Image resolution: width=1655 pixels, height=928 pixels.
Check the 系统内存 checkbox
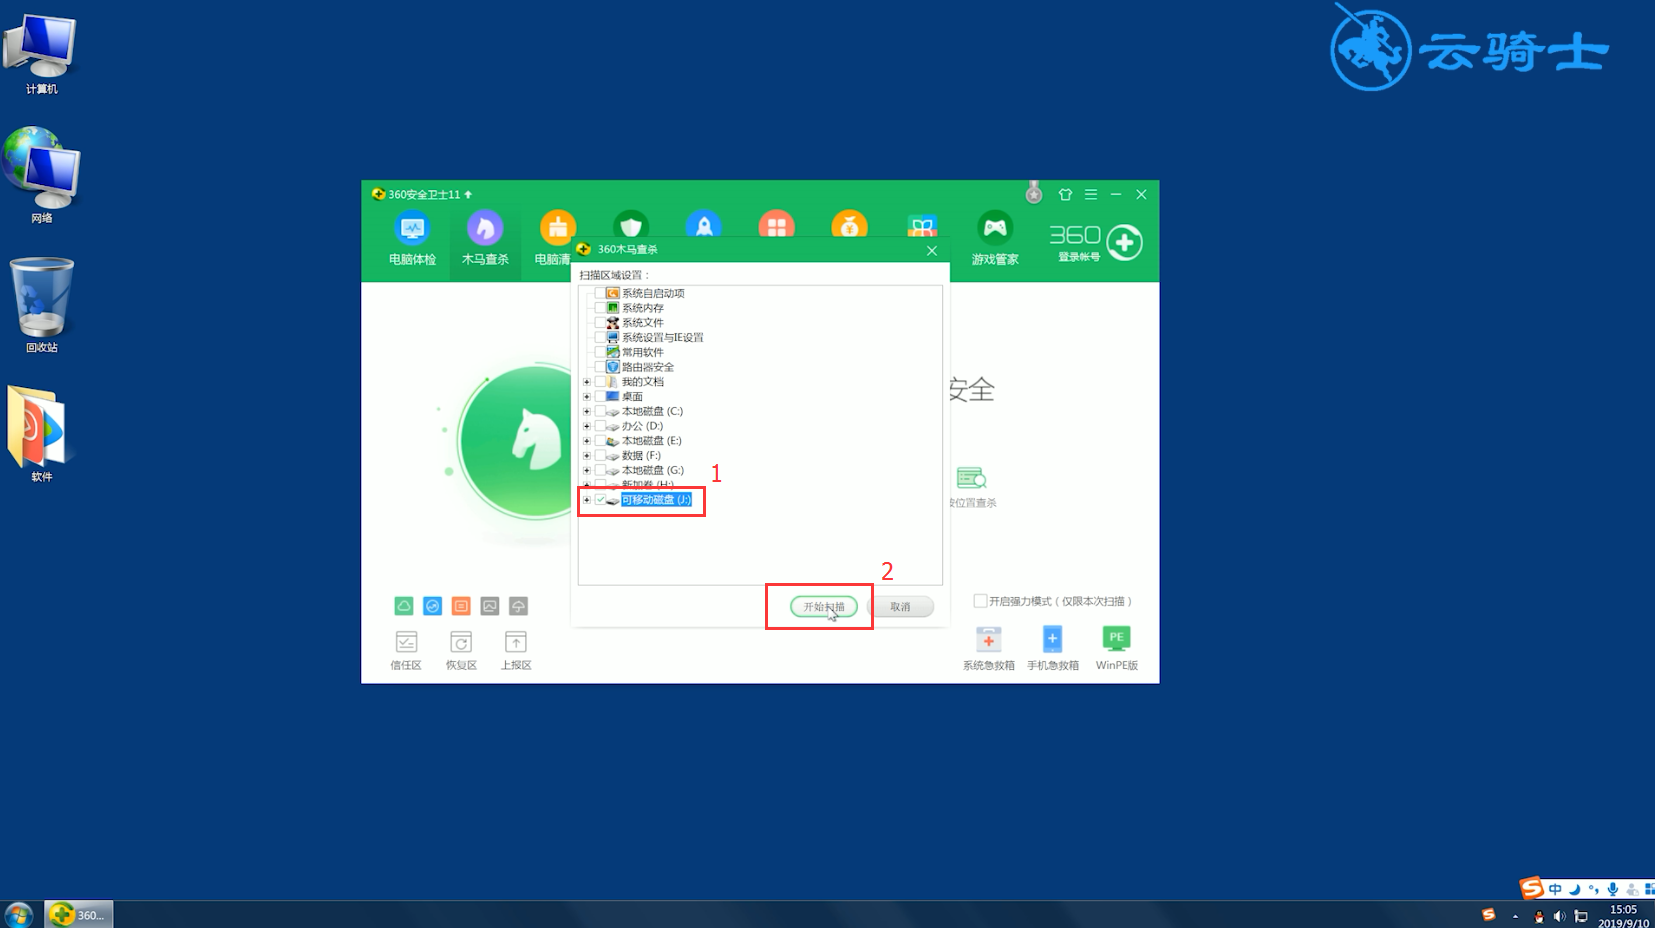tap(600, 308)
